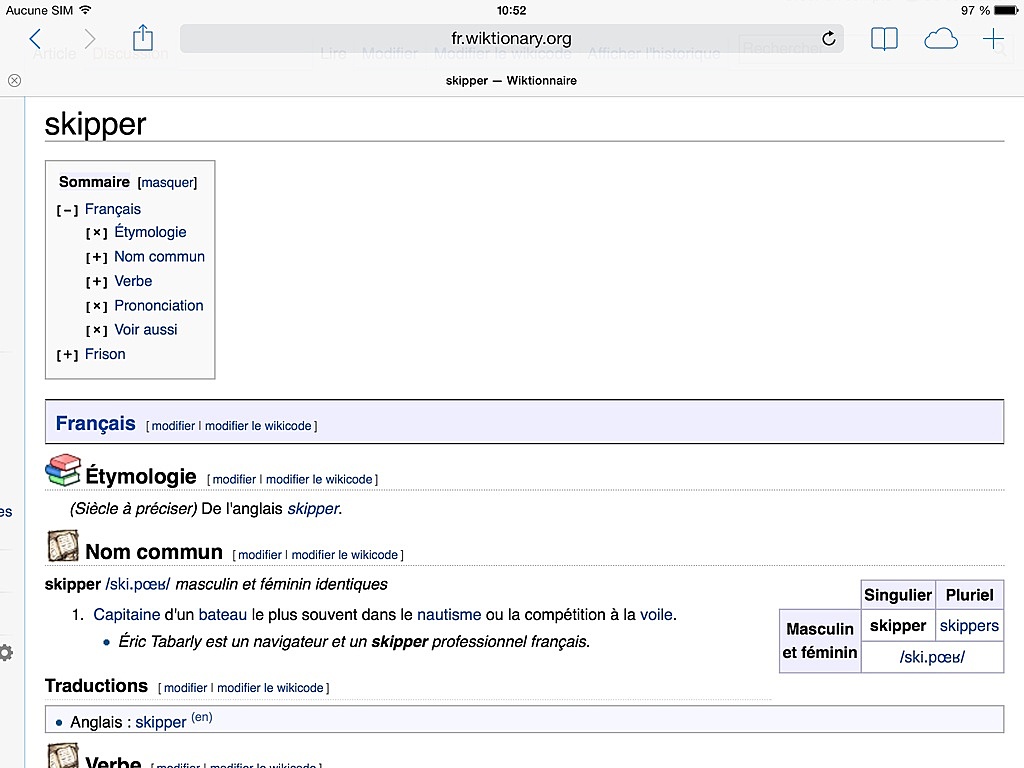Jump to Verbe in the Sommaire
The height and width of the screenshot is (768, 1024).
coord(133,281)
